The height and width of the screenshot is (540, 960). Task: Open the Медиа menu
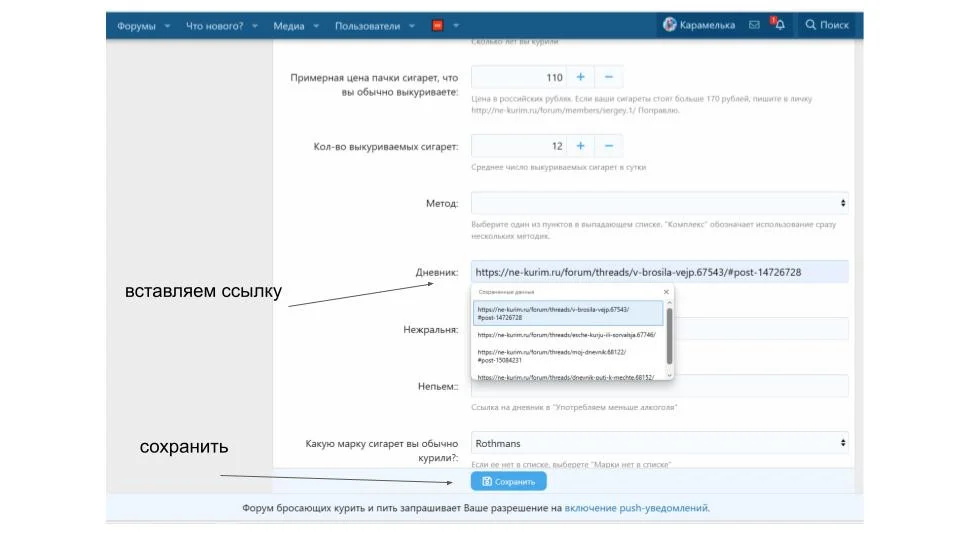[288, 26]
